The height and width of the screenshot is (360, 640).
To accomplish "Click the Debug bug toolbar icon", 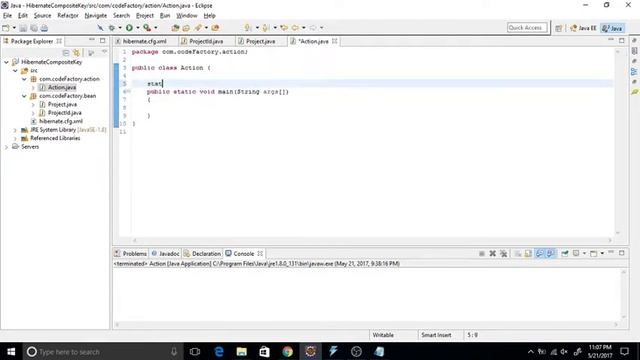I will click(x=111, y=28).
